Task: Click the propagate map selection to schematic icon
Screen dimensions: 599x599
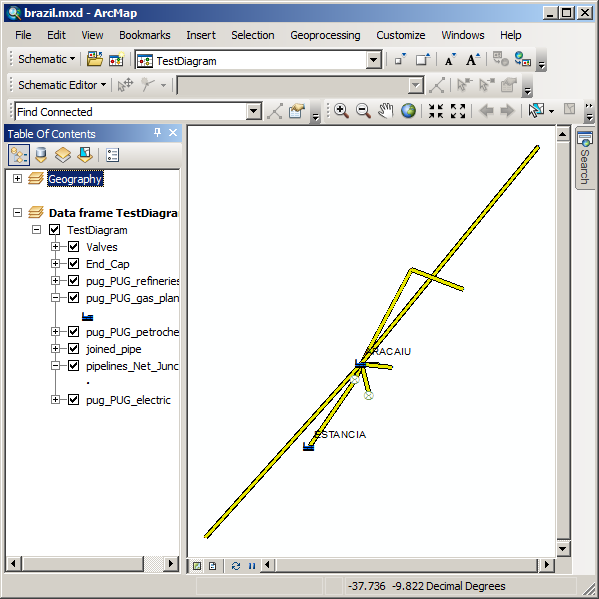Action: pyautogui.click(x=522, y=60)
